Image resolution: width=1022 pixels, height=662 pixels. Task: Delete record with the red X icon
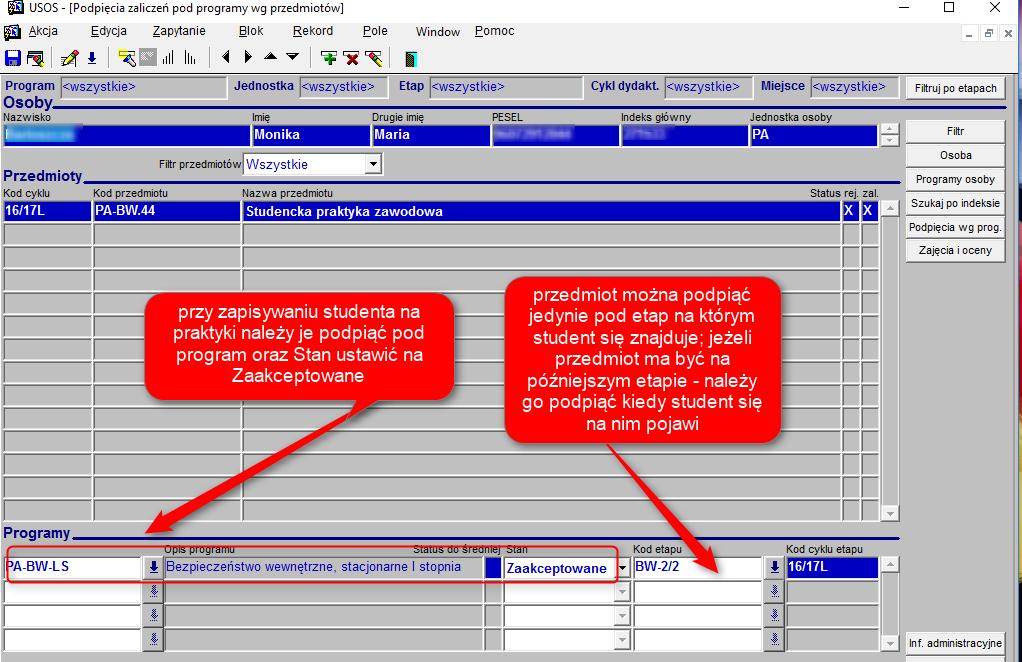[351, 59]
